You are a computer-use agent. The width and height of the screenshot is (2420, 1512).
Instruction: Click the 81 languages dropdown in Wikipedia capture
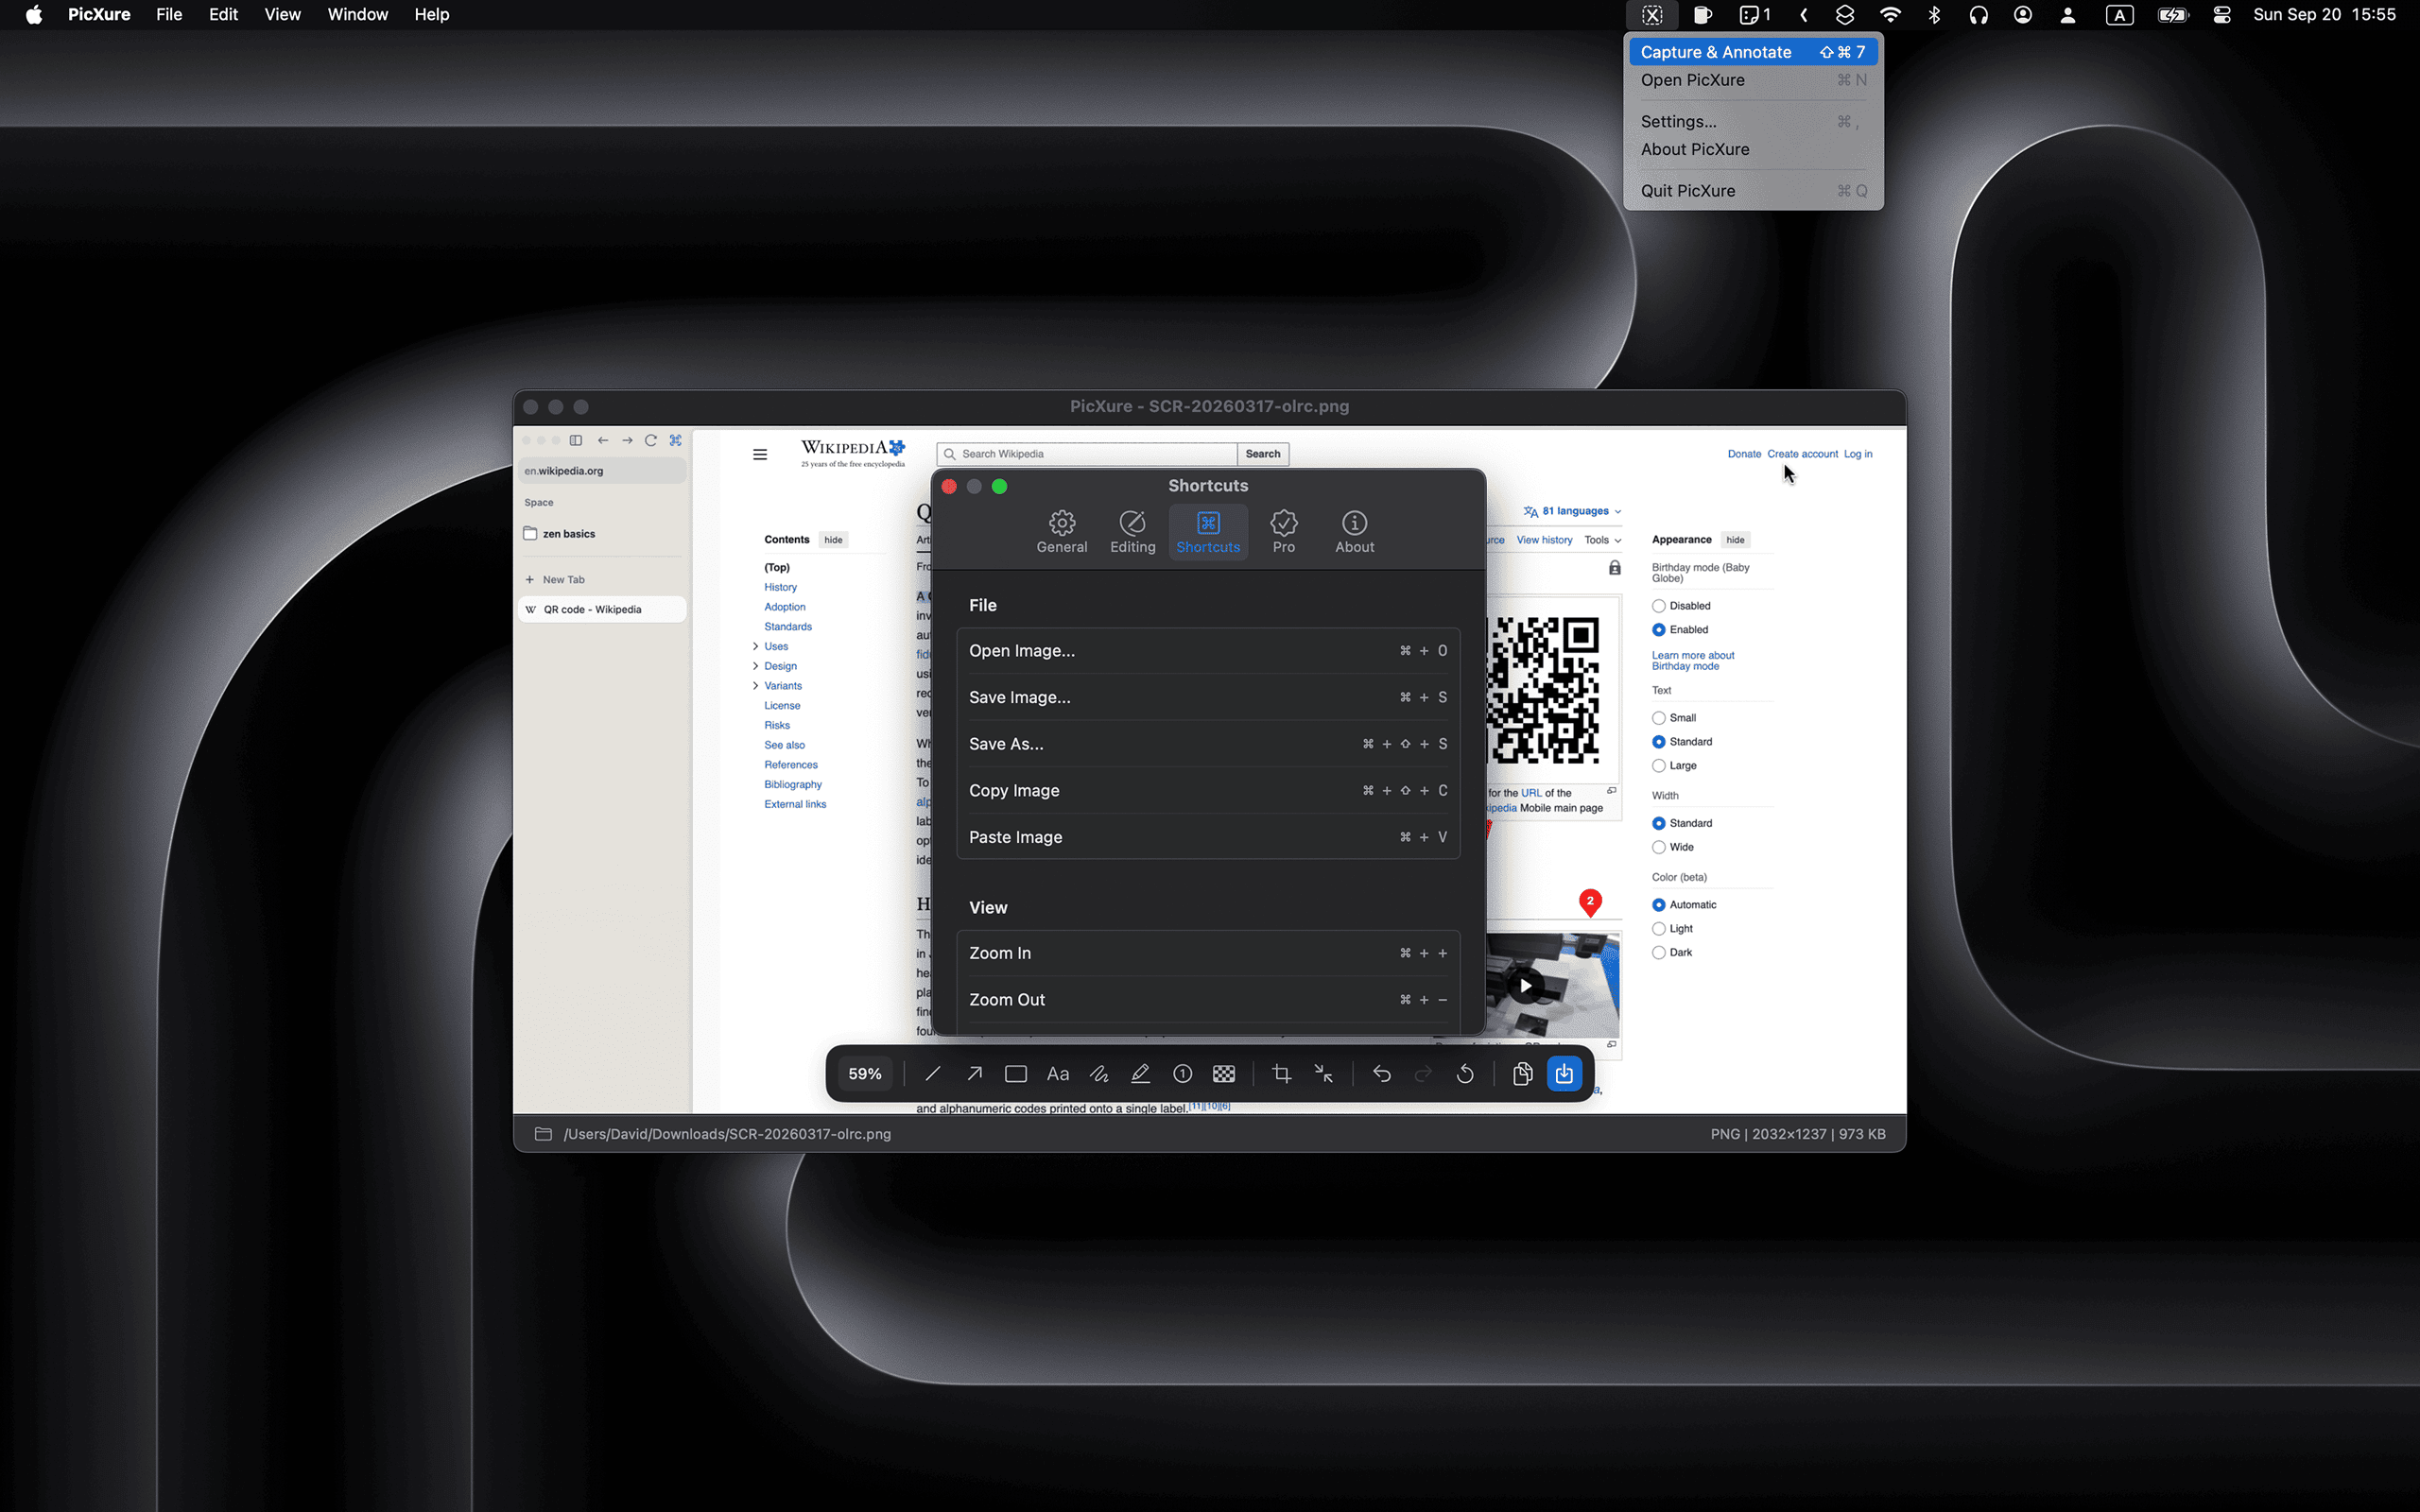[1572, 511]
